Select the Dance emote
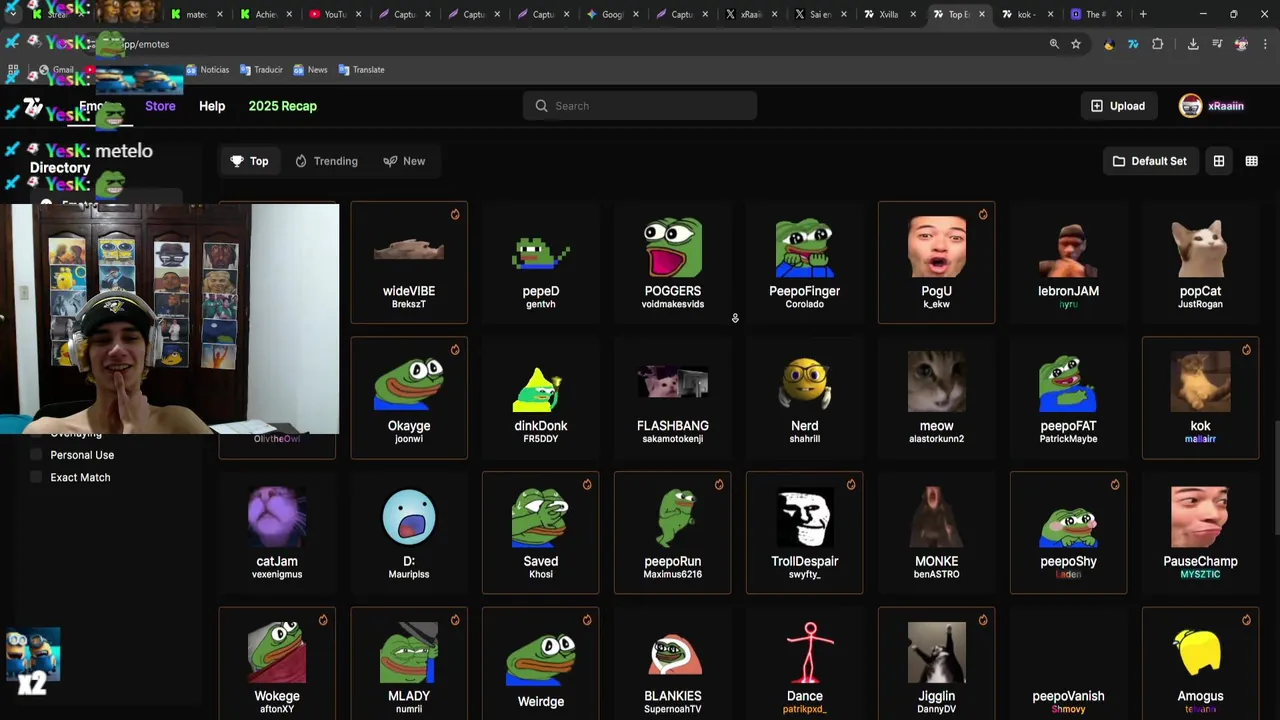The height and width of the screenshot is (720, 1280). point(805,664)
